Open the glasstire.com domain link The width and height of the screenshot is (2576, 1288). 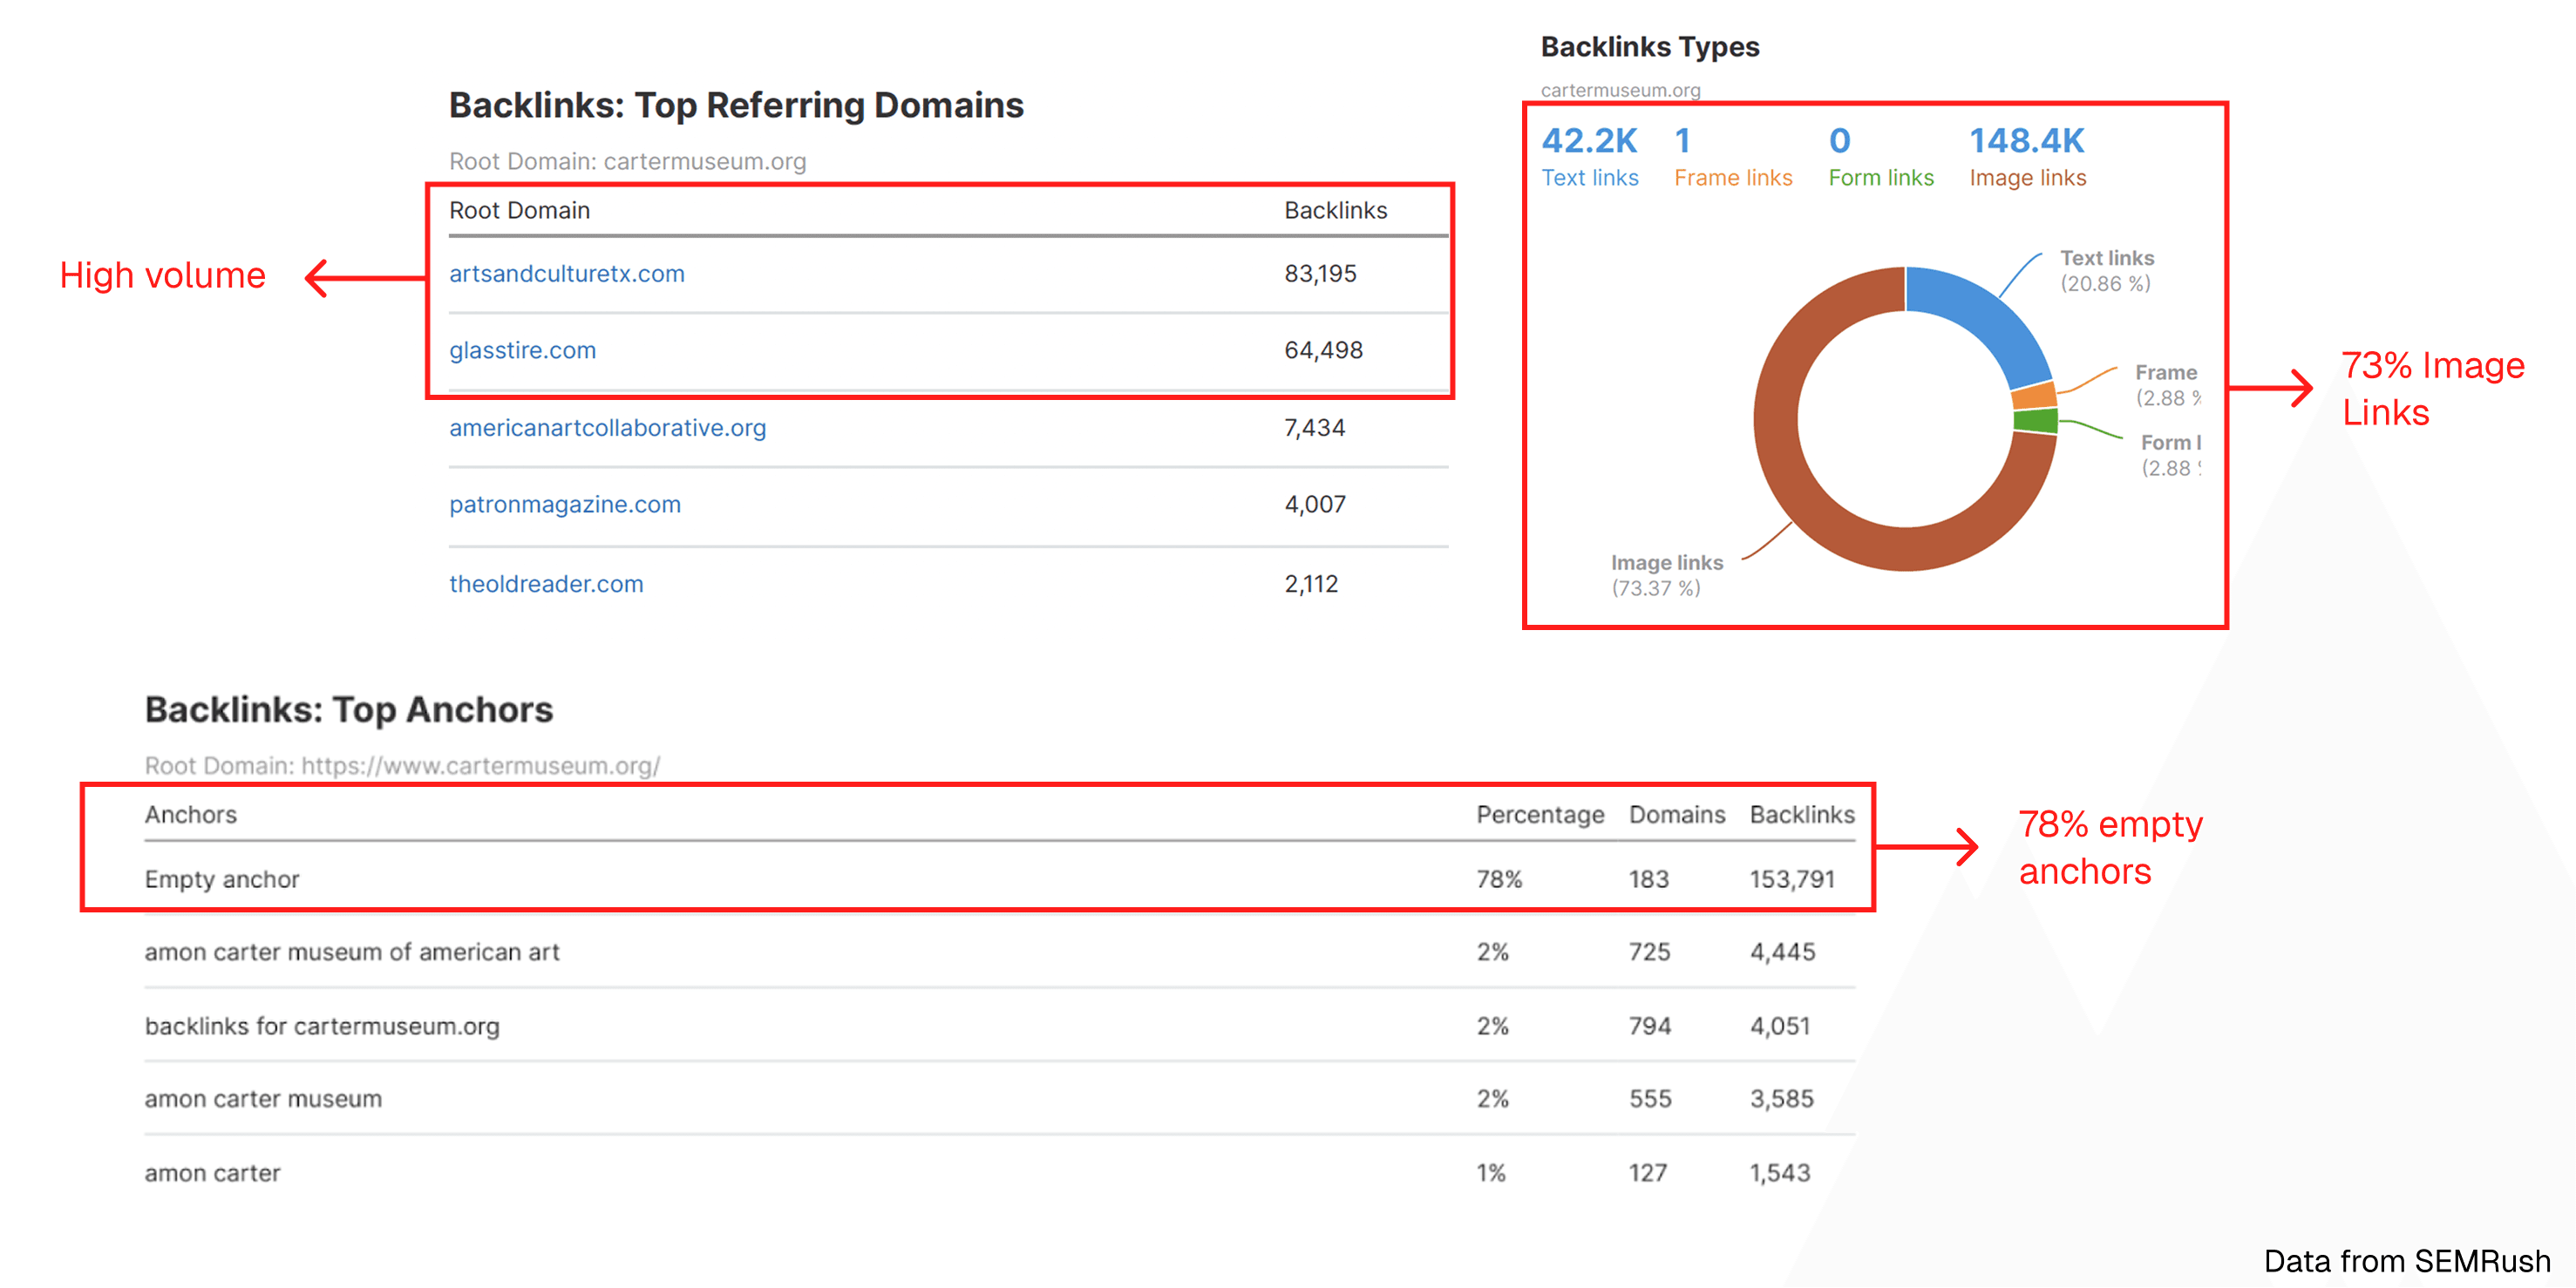(522, 350)
